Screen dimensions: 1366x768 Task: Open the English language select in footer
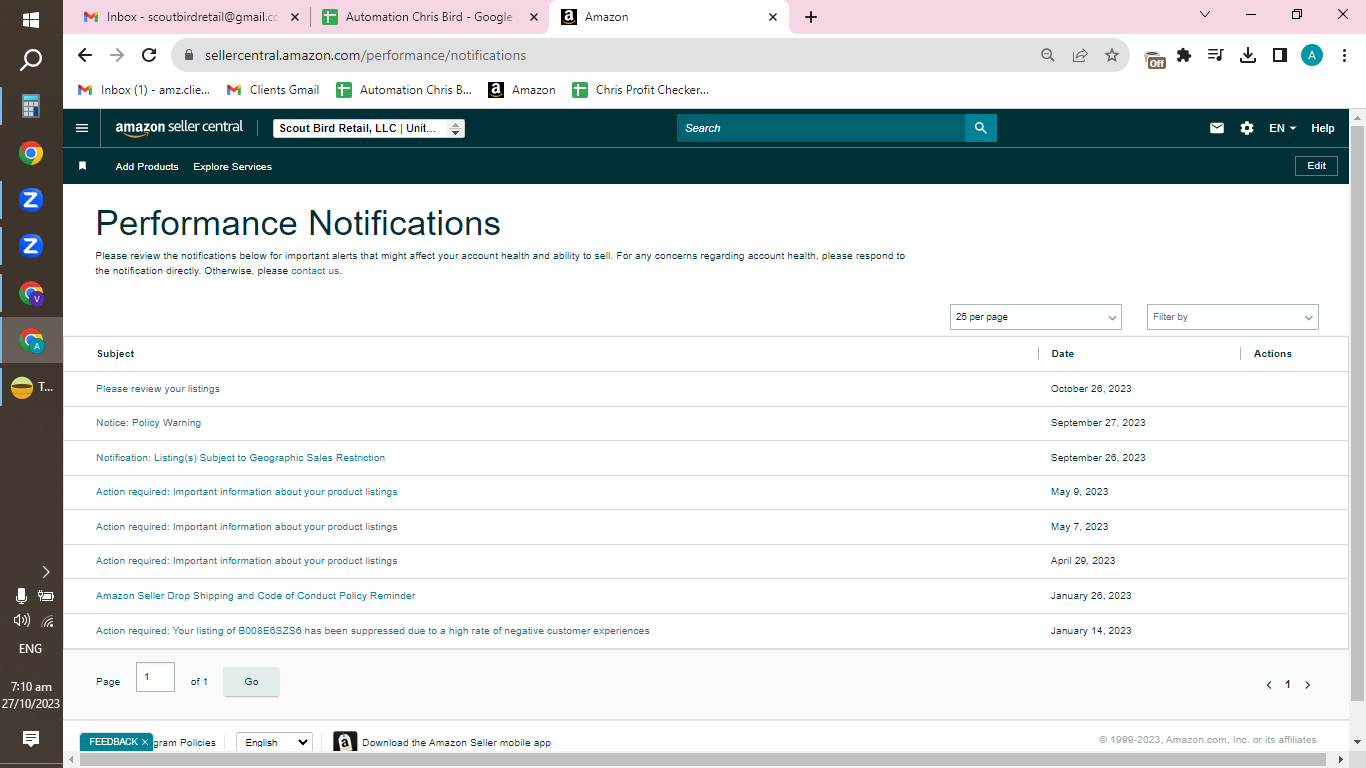[x=274, y=742]
